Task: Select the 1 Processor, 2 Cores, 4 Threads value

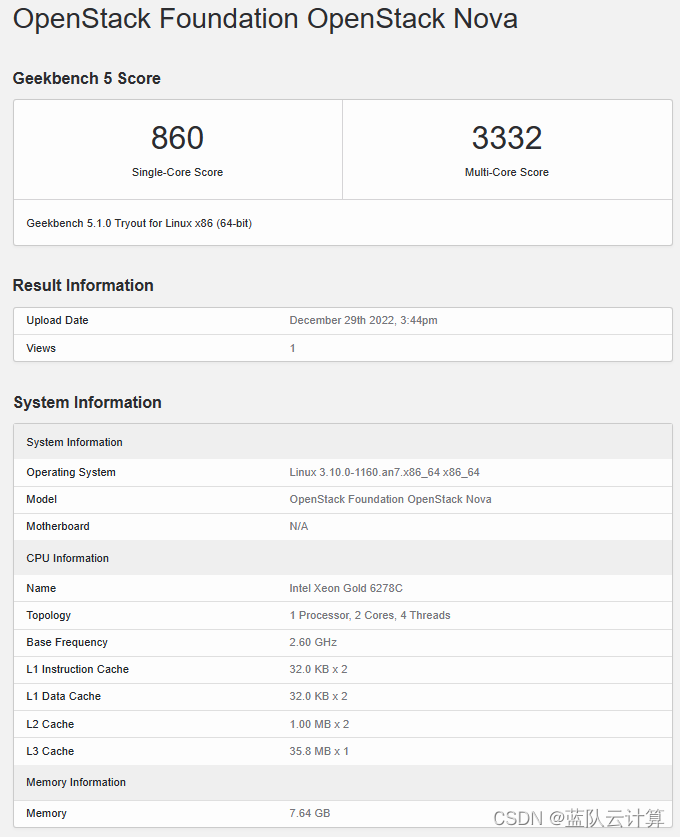Action: pos(370,615)
